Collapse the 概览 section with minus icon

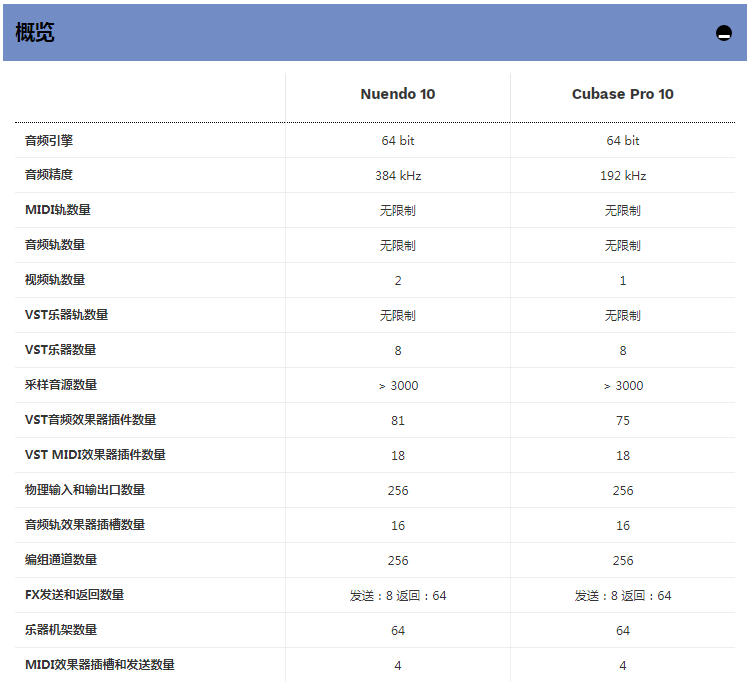(x=724, y=33)
